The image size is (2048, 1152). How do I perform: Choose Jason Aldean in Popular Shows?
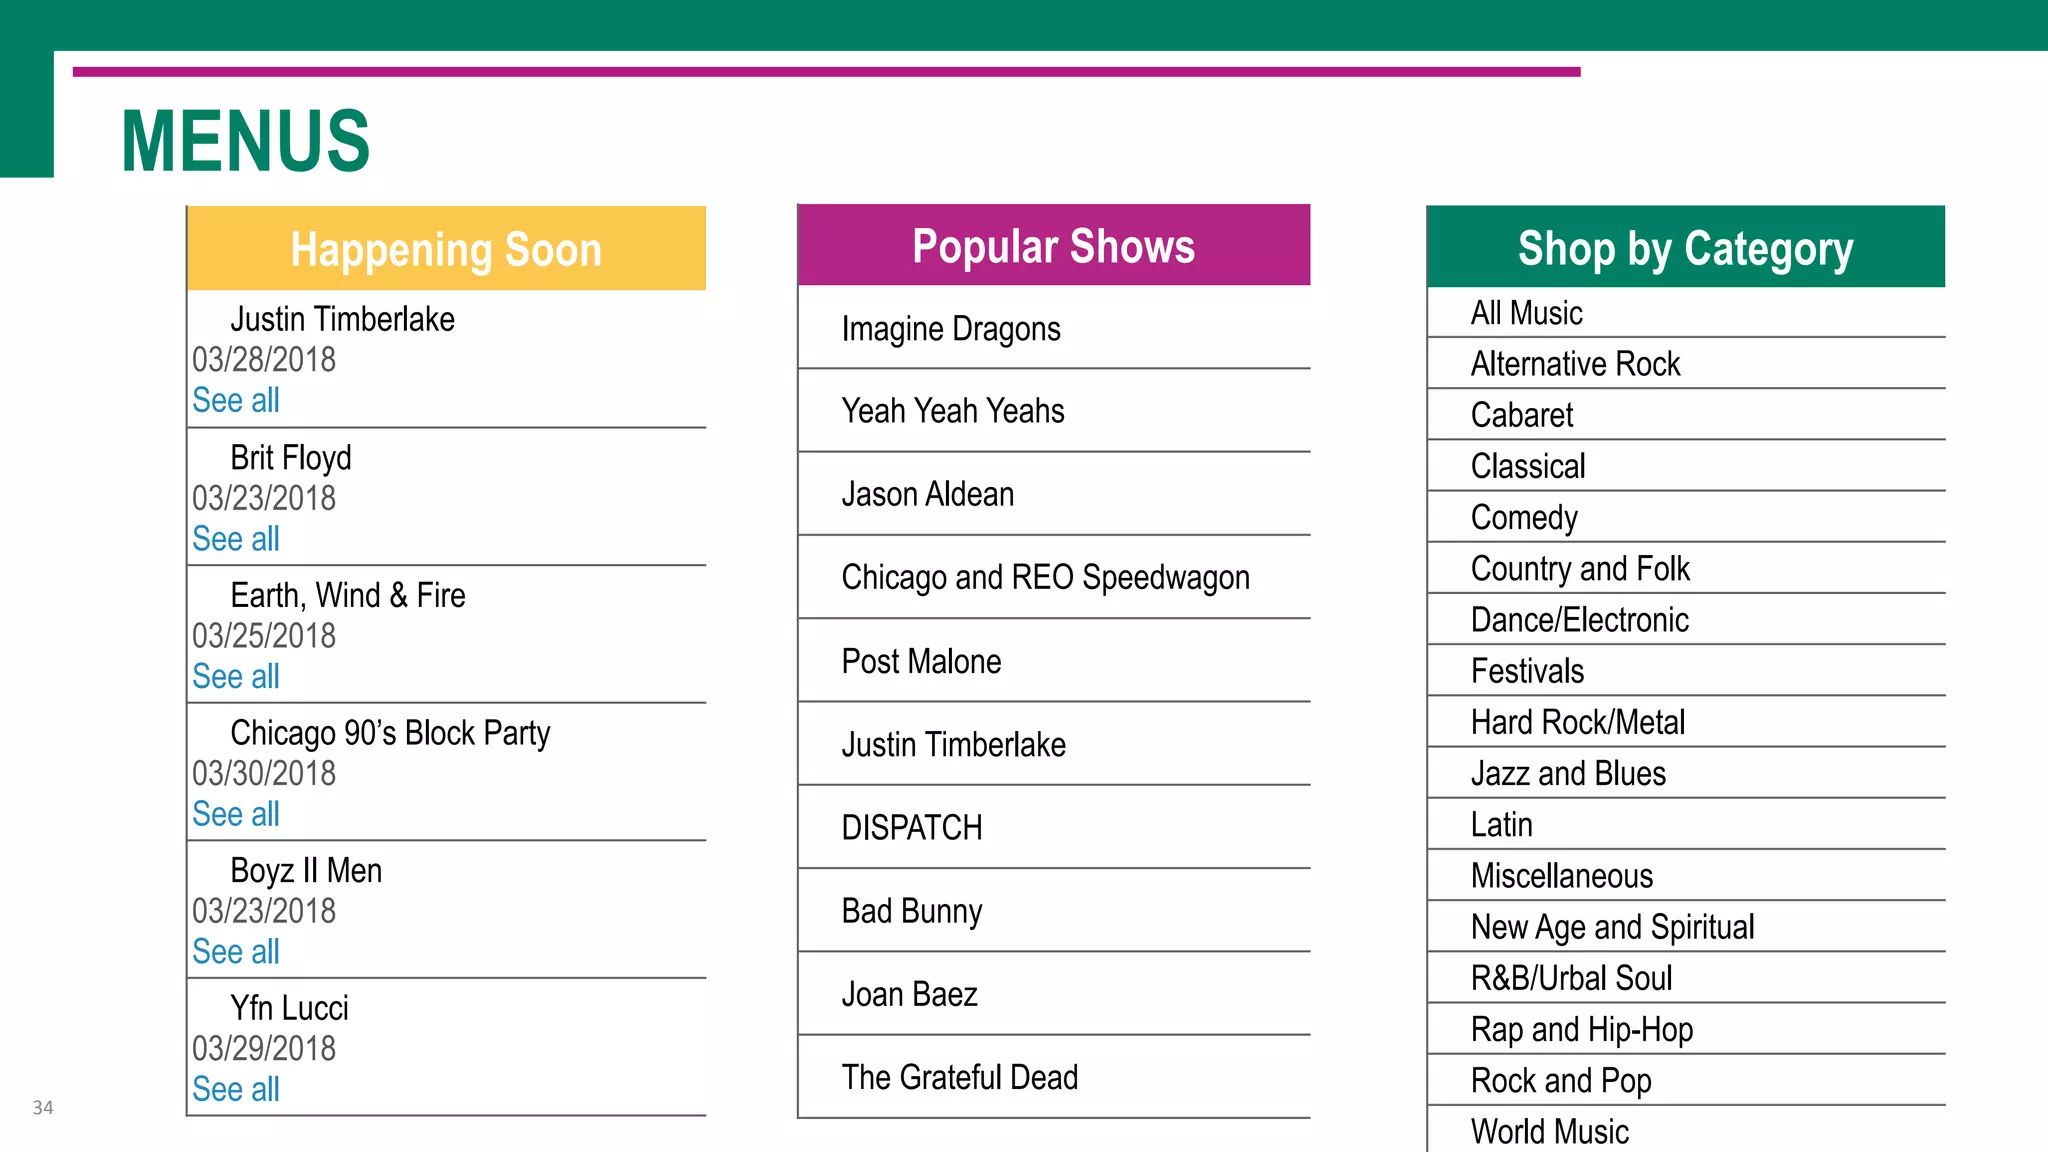(1054, 494)
